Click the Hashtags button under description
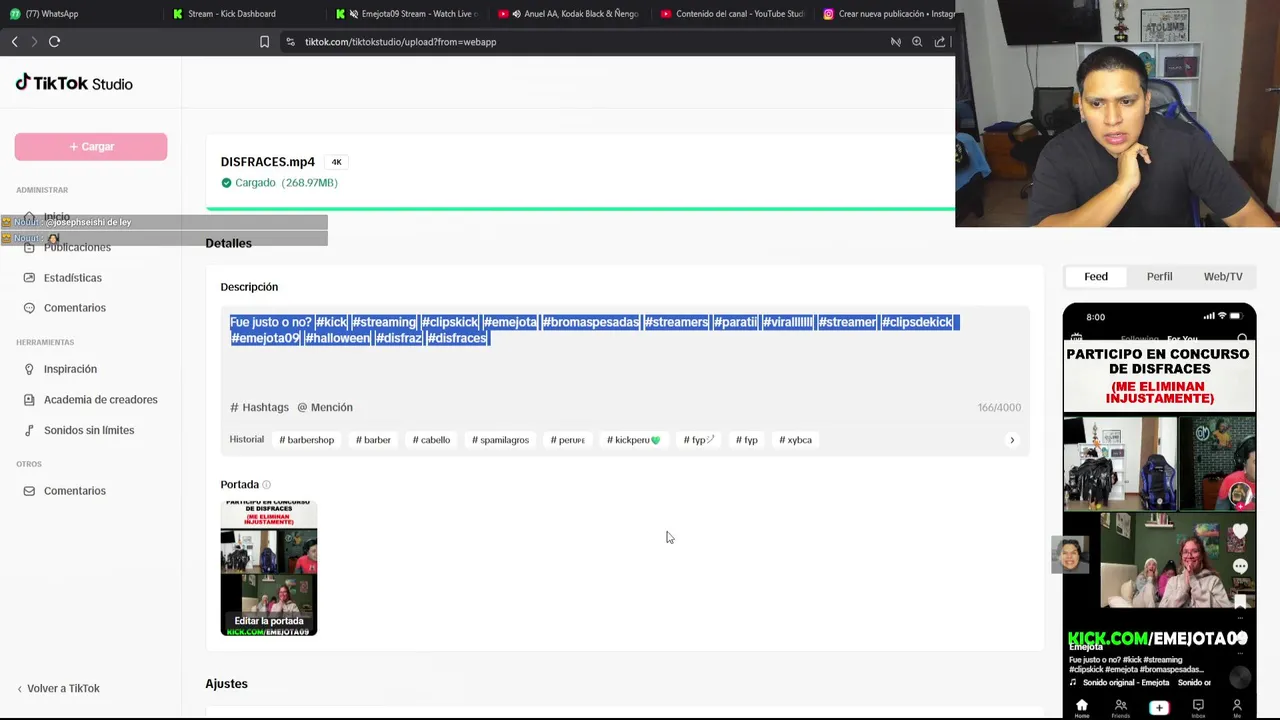 point(259,408)
